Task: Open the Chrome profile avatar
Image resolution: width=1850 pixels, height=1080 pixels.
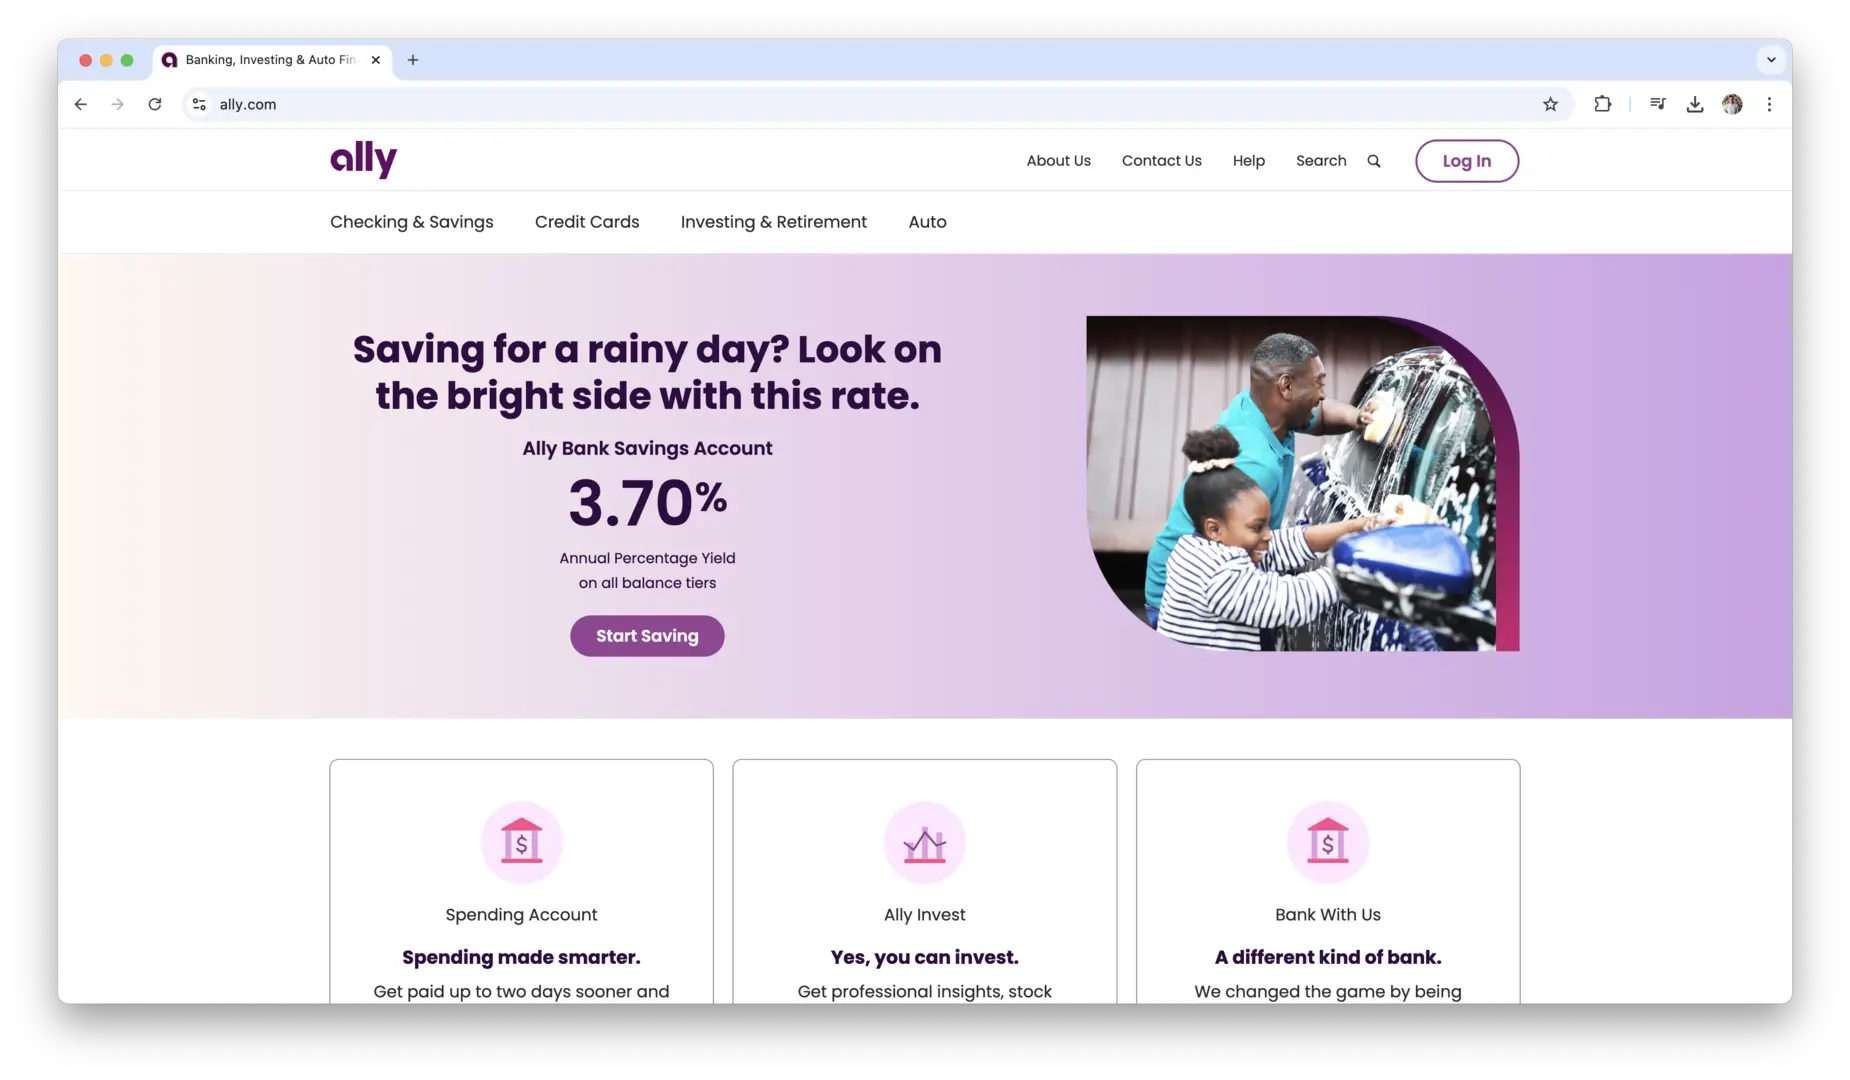Action: [1732, 104]
